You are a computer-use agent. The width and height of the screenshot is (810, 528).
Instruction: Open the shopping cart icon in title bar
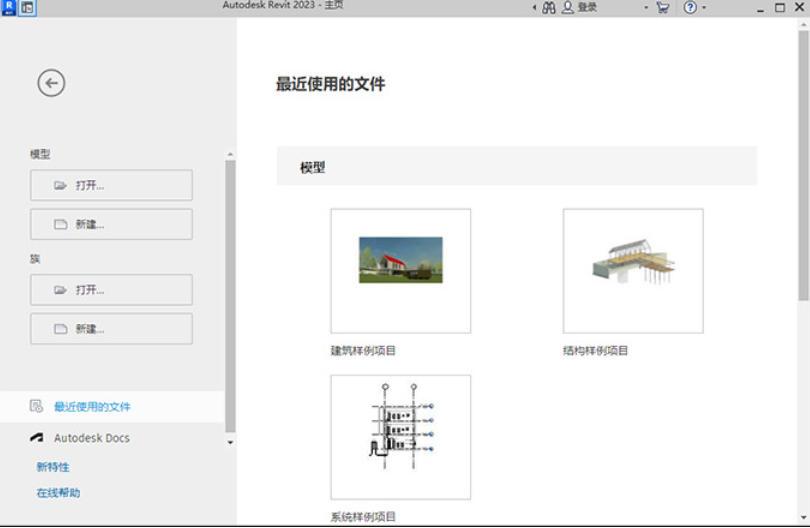coord(663,8)
